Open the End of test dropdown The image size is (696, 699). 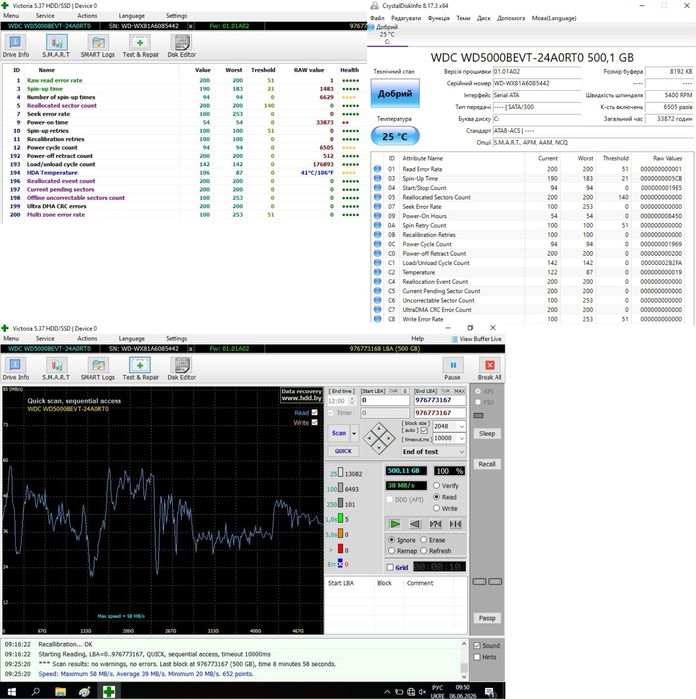(x=433, y=452)
